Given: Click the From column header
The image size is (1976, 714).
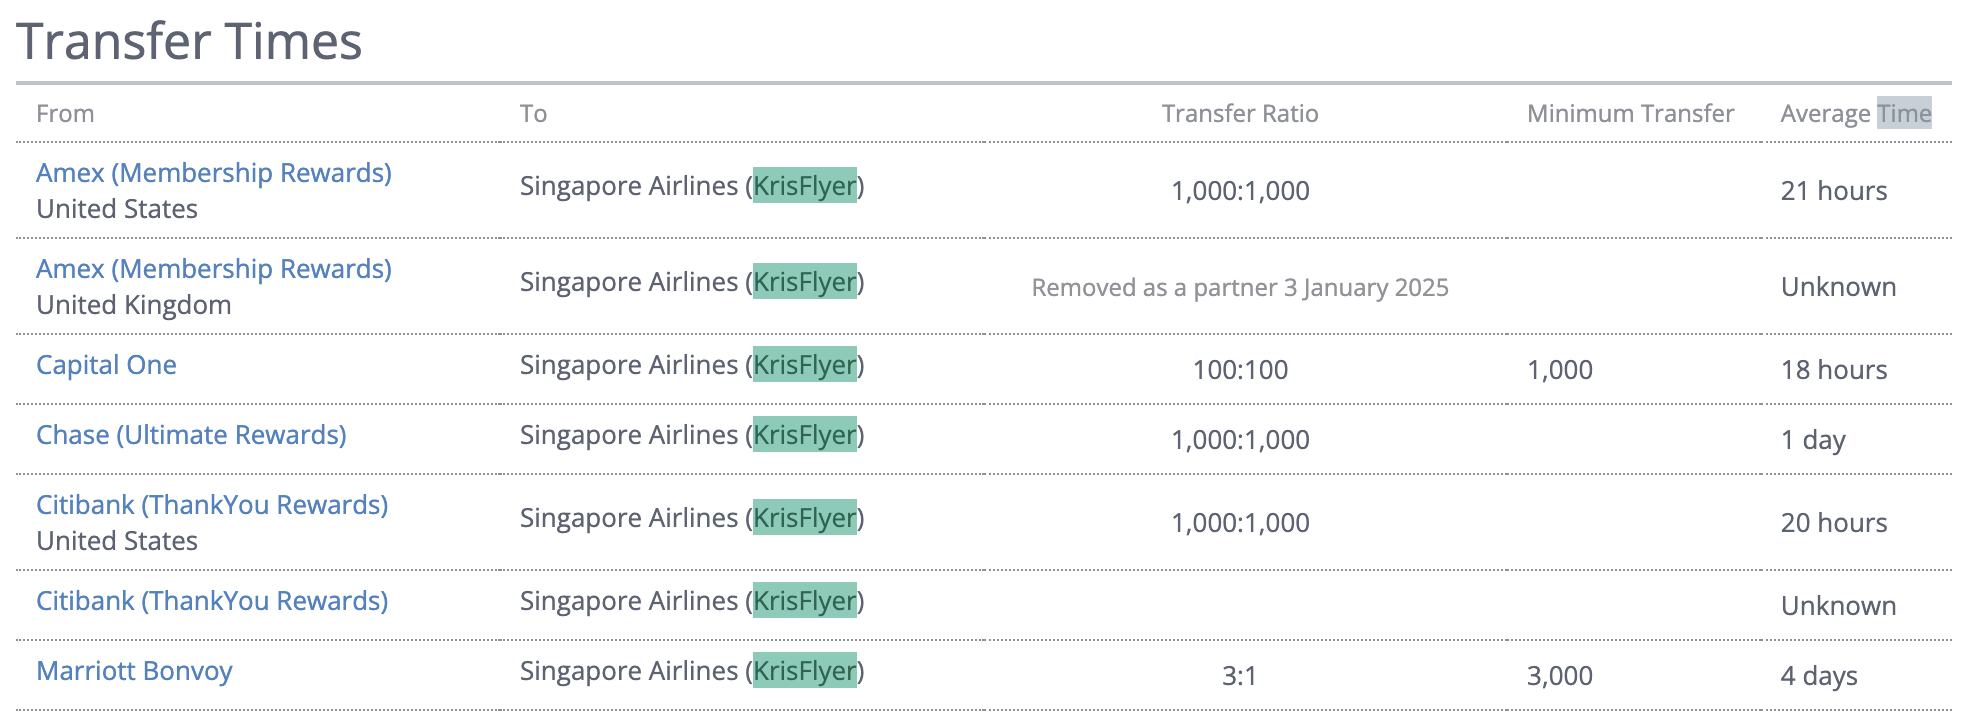Looking at the screenshot, I should coord(65,114).
